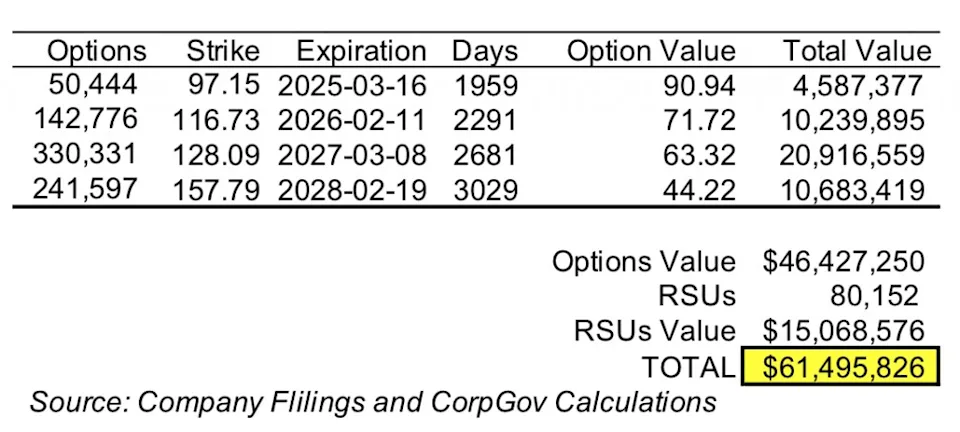Select the 2025-03-16 expiration date

(x=351, y=86)
